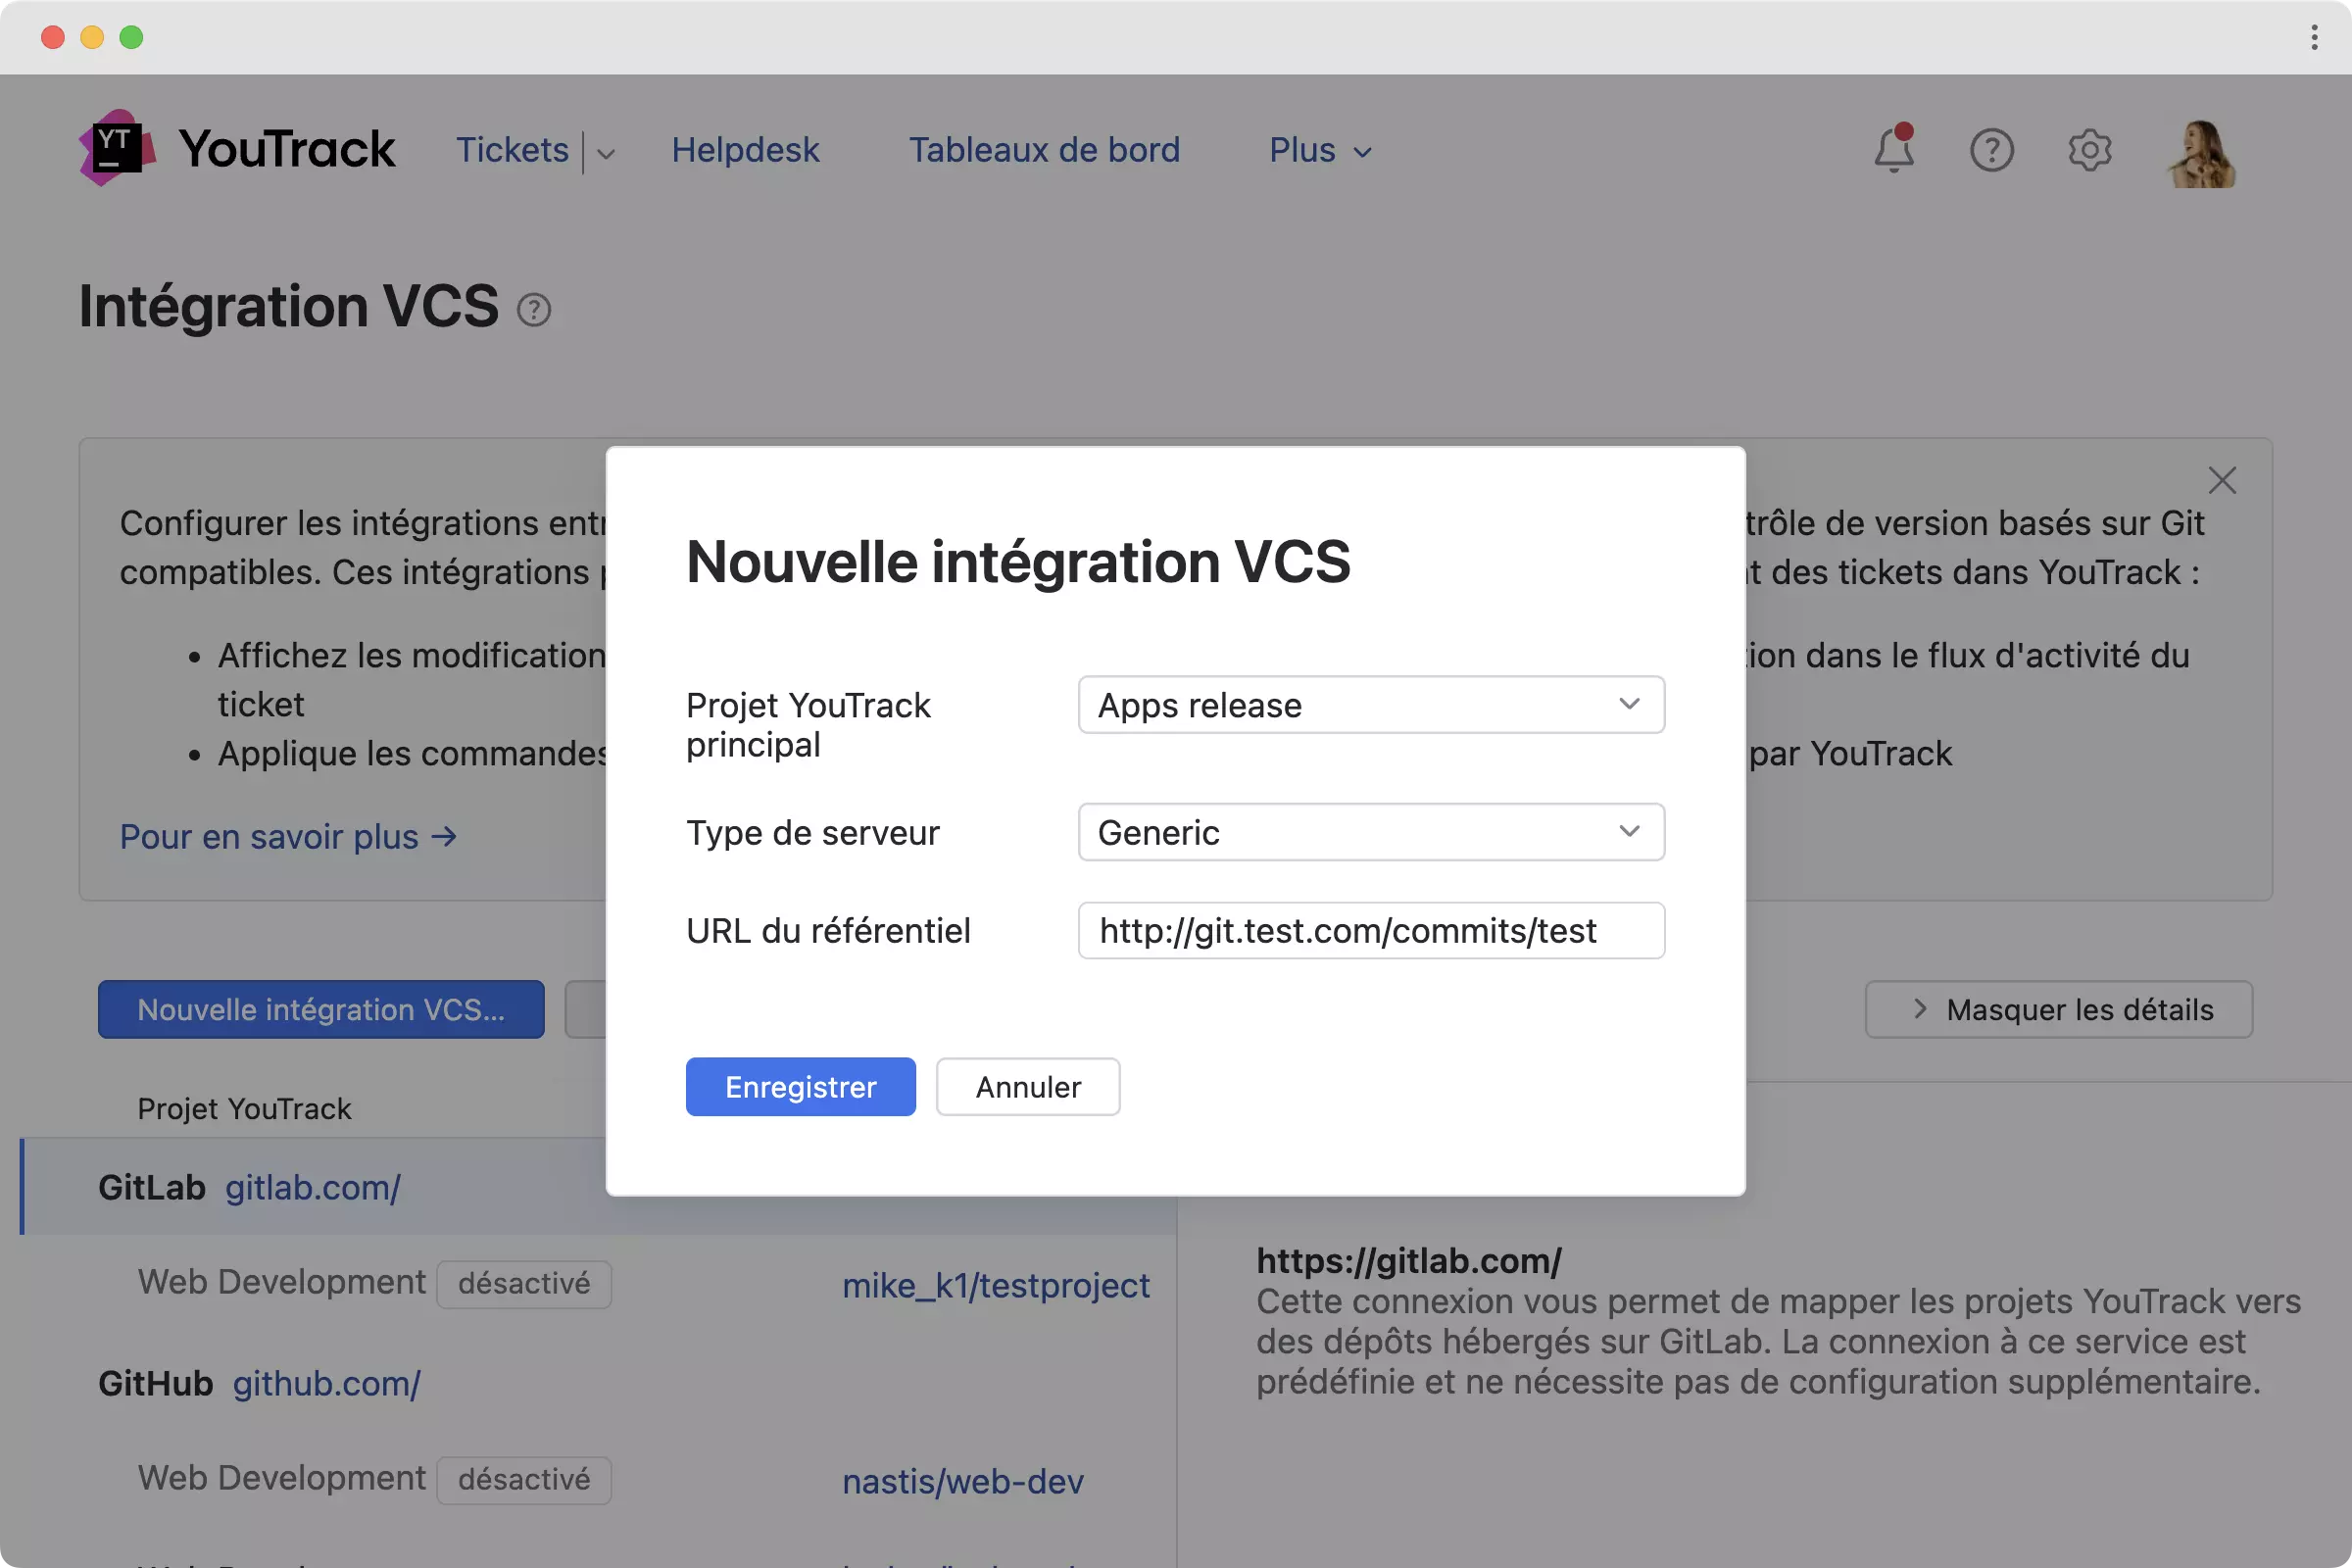Click the Enregistrer button
2352x1568 pixels.
pos(800,1087)
